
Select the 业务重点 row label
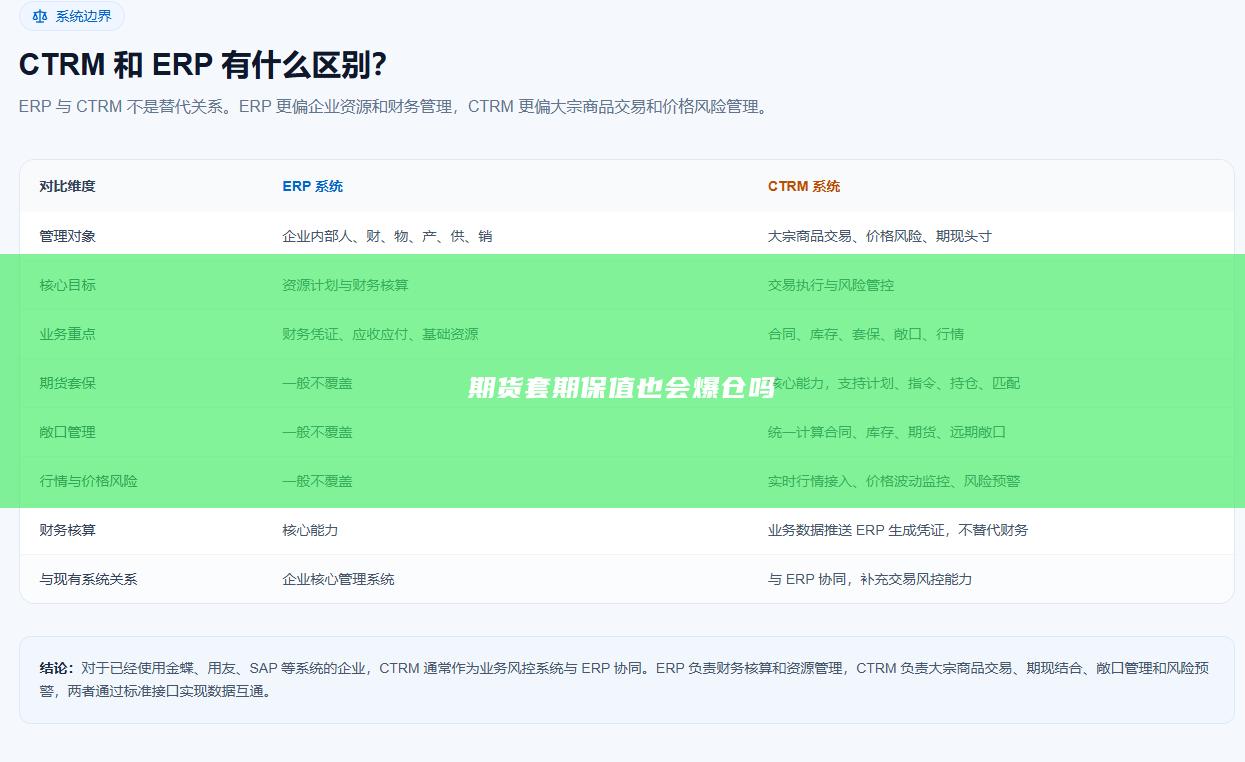[x=68, y=334]
